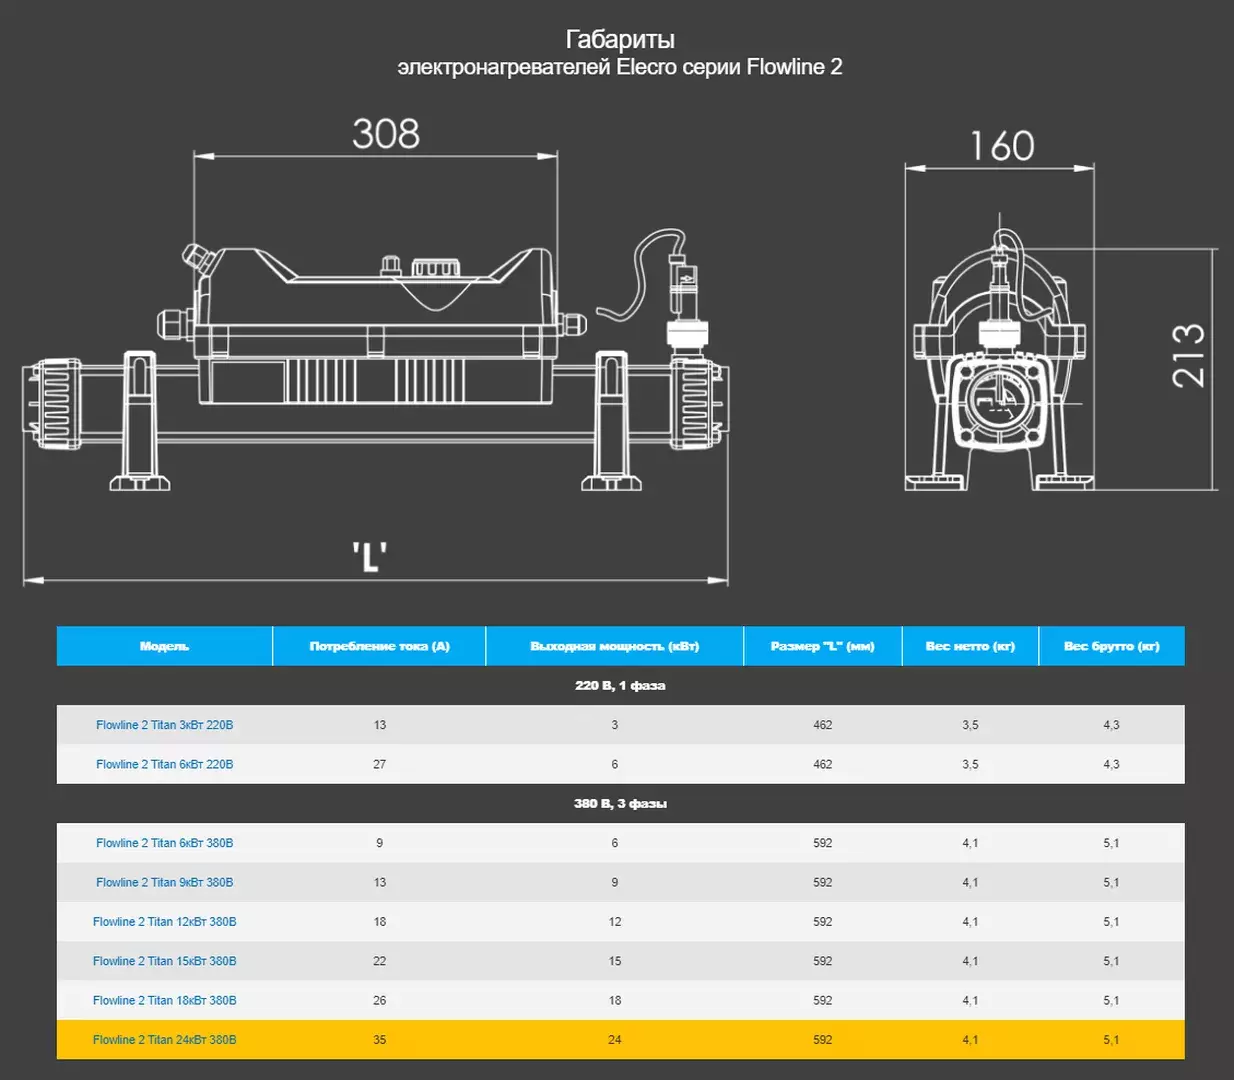Click gross weight 5,1 in 18кВт 380В row

1111,1000
